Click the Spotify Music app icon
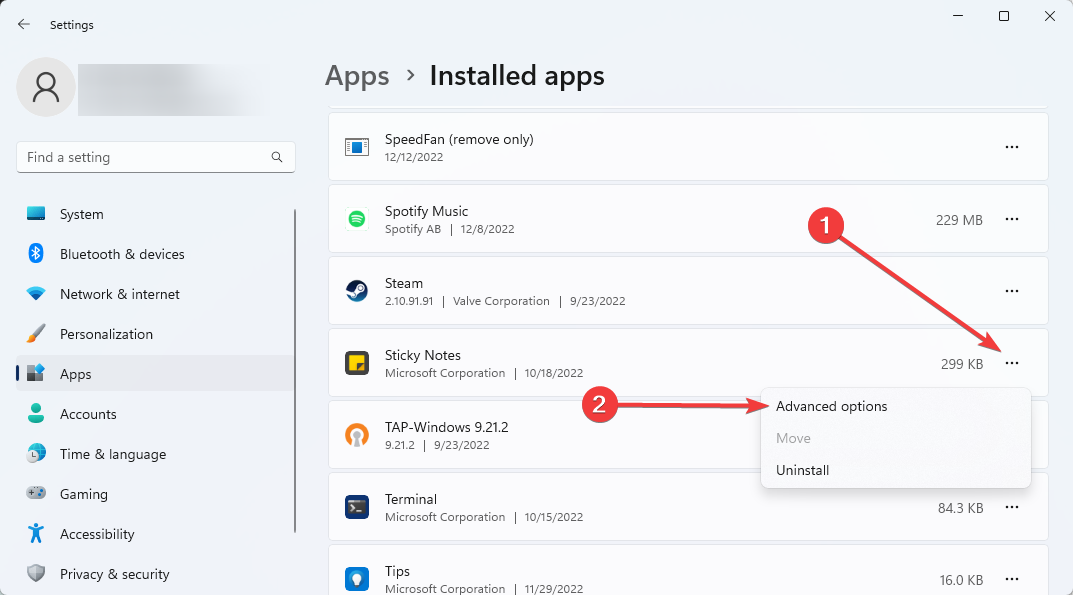Viewport: 1073px width, 595px height. pos(357,218)
